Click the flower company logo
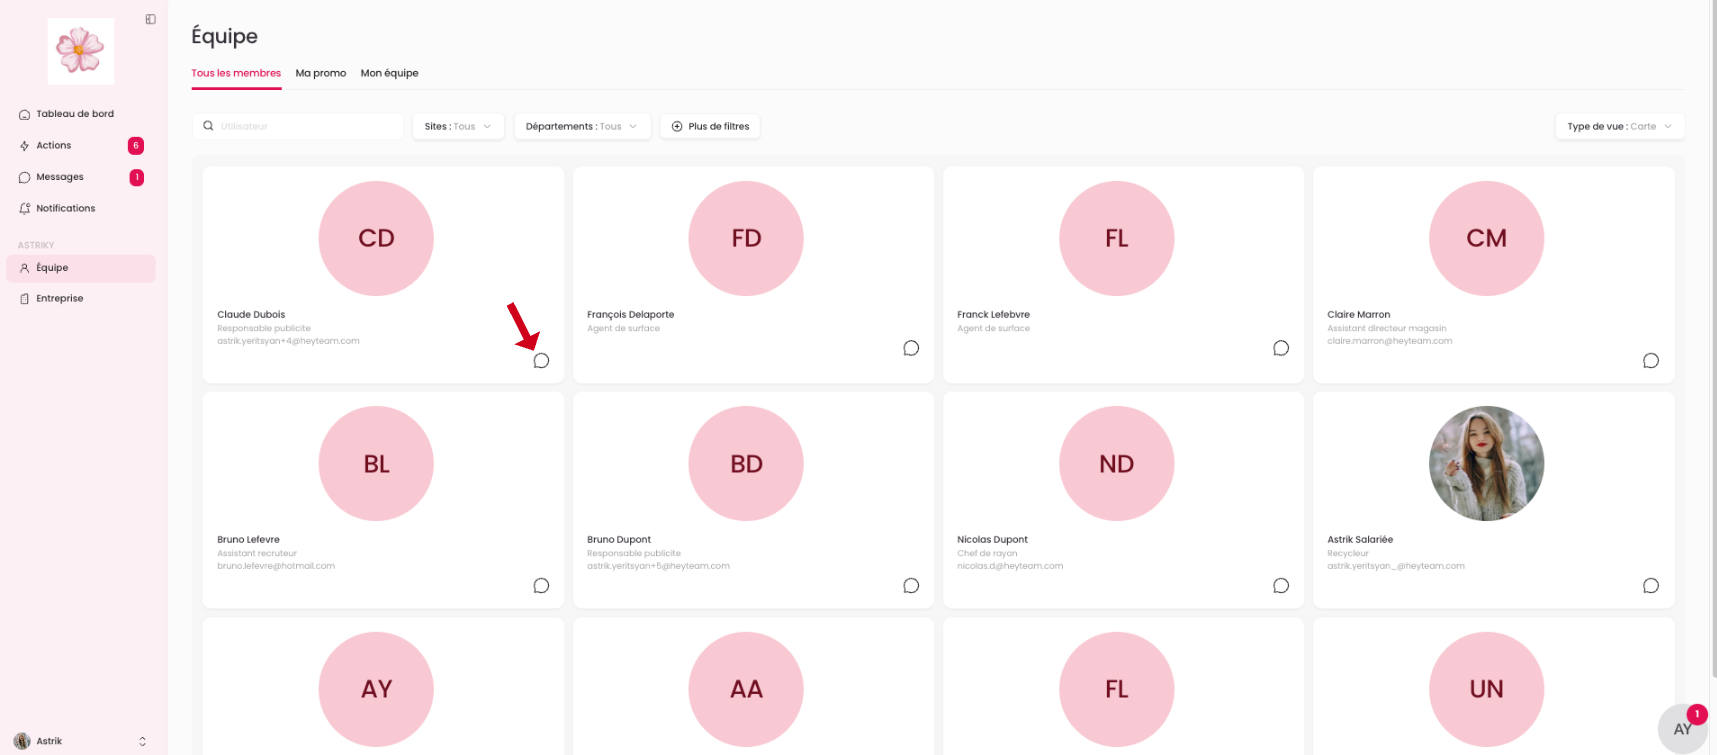Screen dimensions: 1717x755 click(81, 51)
